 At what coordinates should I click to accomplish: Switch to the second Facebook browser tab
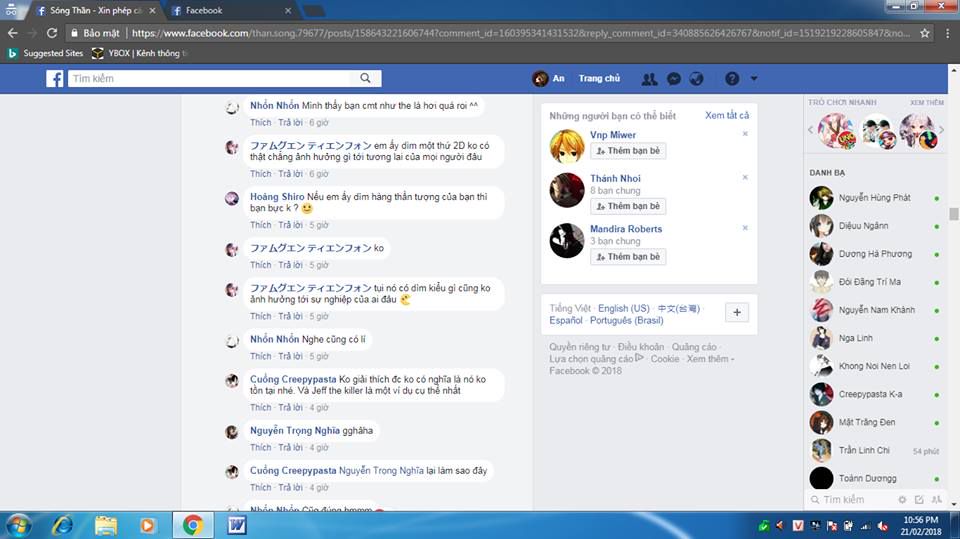point(230,11)
